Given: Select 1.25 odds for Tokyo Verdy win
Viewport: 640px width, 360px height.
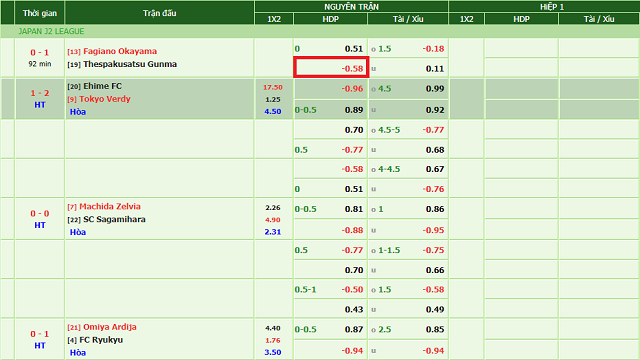Looking at the screenshot, I should tap(273, 100).
